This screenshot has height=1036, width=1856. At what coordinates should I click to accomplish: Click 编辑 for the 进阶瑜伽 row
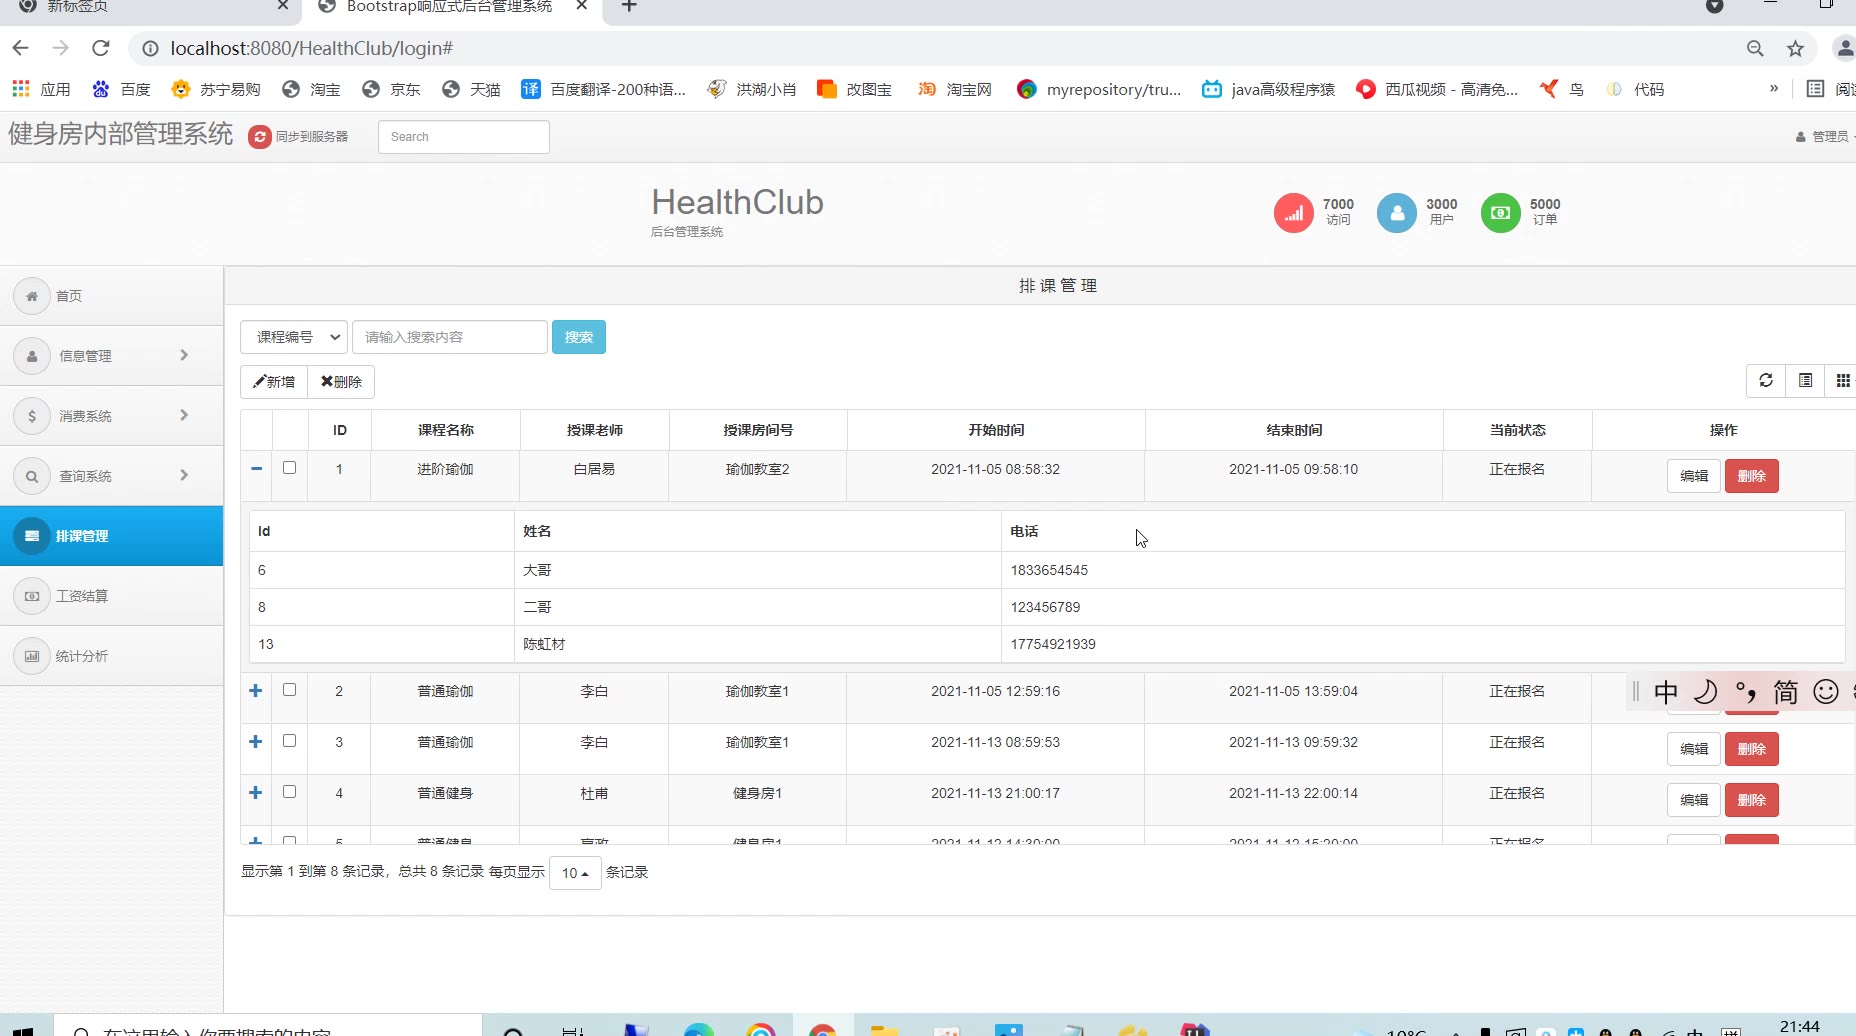(1694, 476)
